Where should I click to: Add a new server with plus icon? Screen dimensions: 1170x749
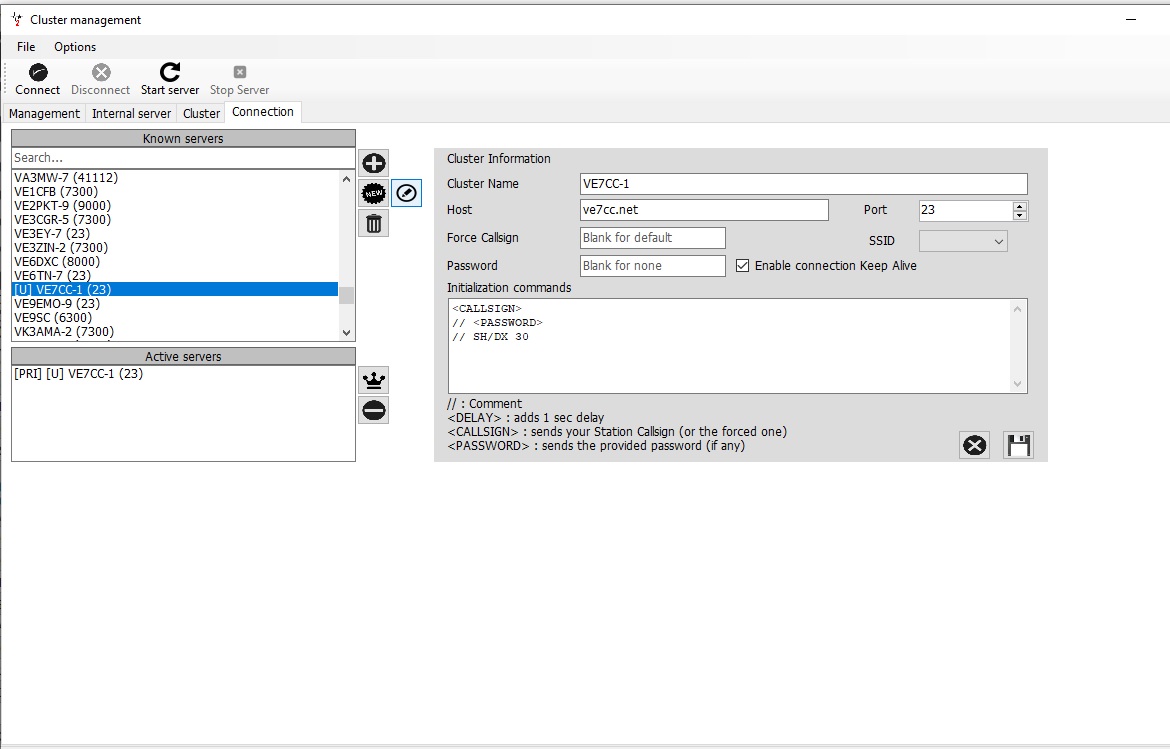(374, 163)
